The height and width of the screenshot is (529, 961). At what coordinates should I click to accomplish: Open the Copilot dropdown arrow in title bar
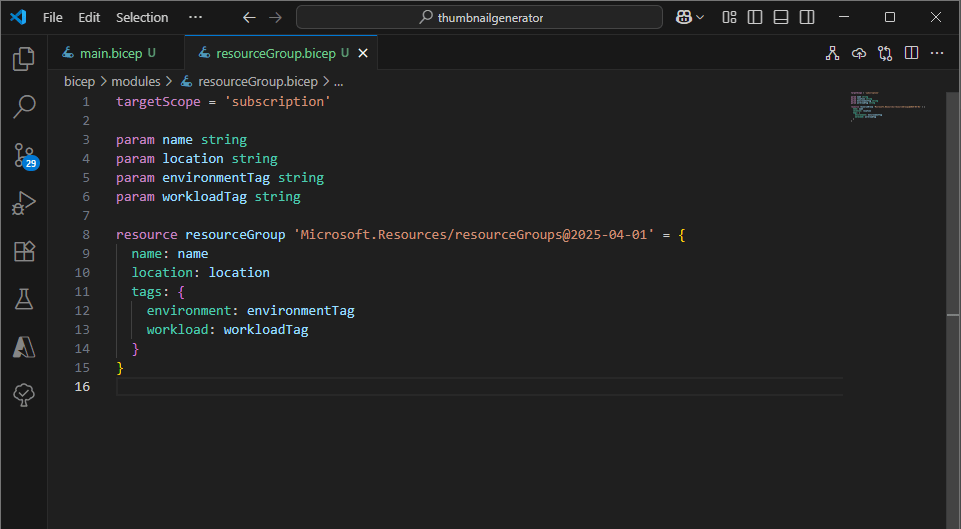coord(699,17)
